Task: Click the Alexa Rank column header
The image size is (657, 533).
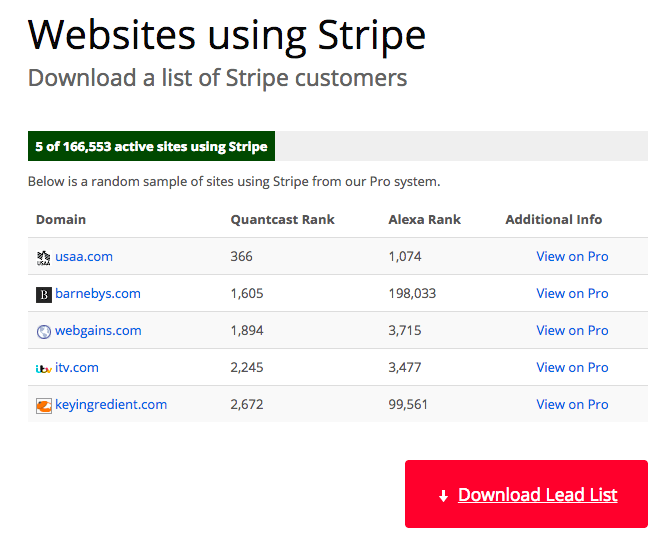Action: tap(424, 220)
